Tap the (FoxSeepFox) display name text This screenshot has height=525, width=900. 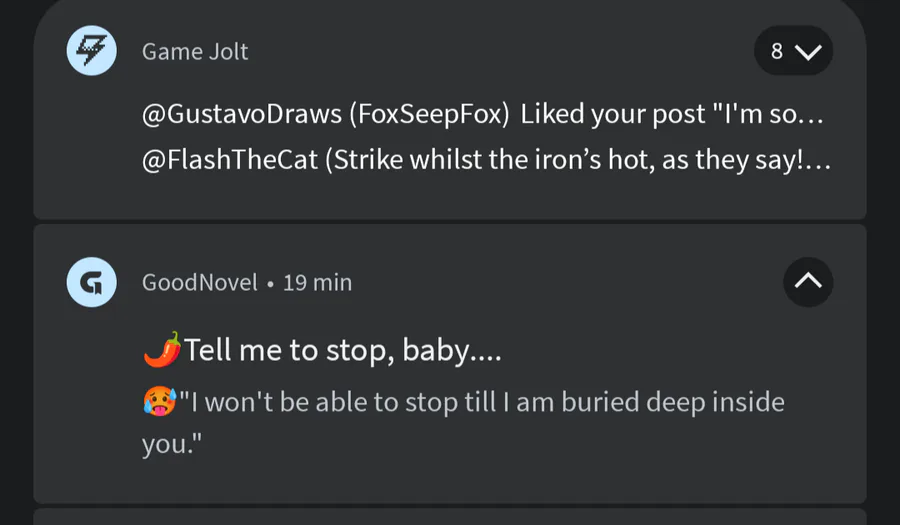click(429, 114)
